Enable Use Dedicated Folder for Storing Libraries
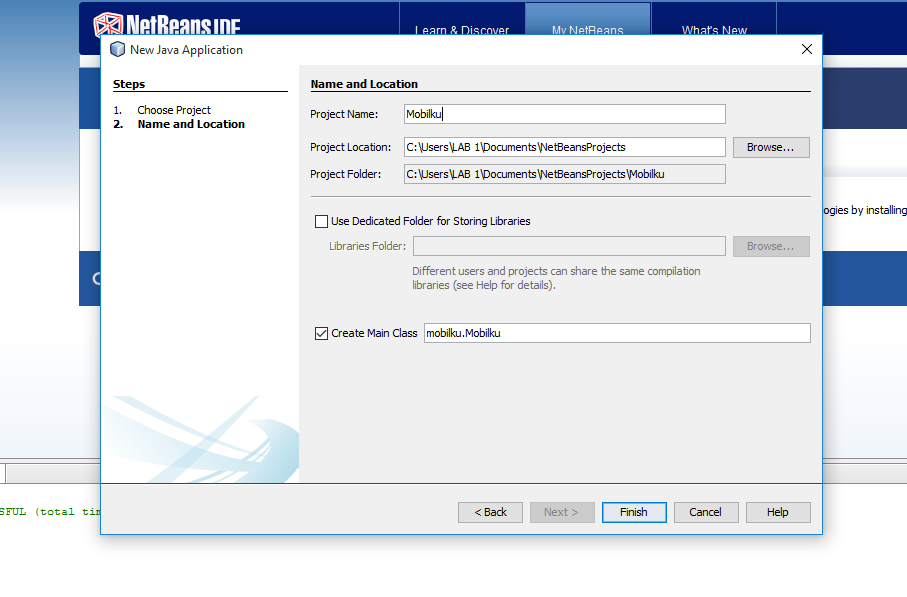907x597 pixels. tap(321, 222)
